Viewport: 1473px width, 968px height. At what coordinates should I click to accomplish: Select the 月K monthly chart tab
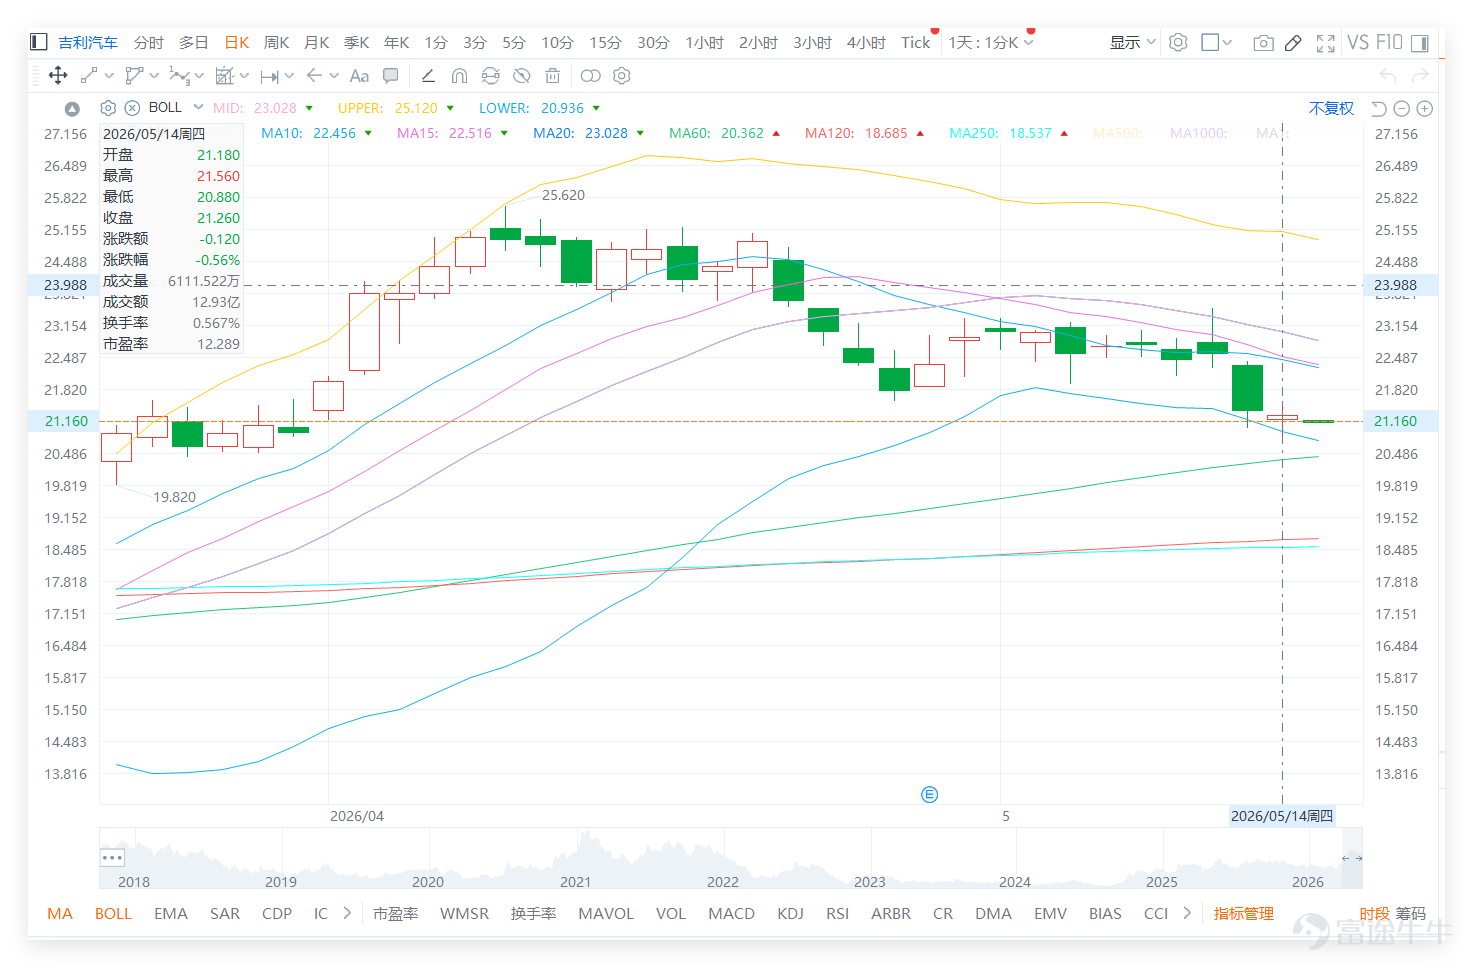[316, 42]
